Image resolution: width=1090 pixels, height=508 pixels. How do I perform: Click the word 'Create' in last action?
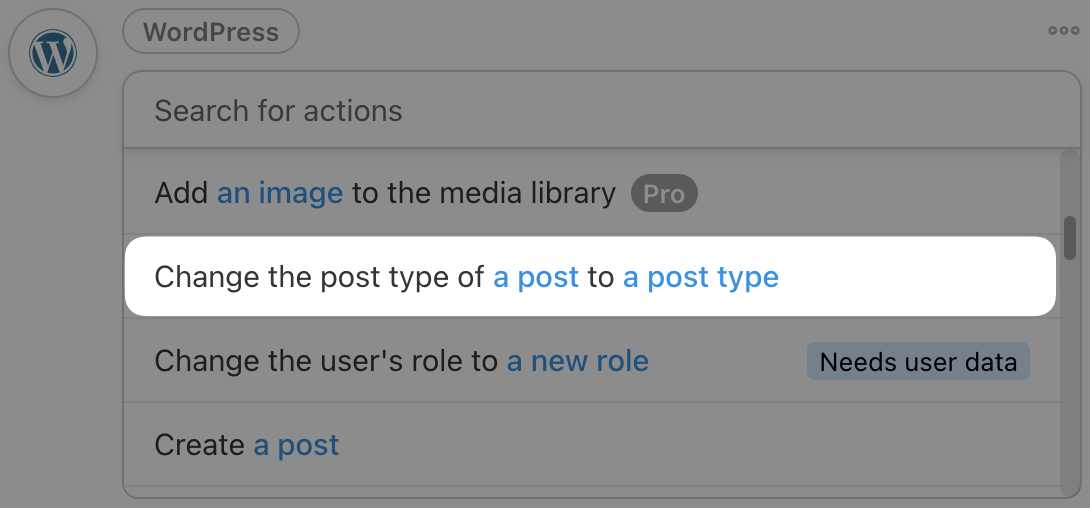pyautogui.click(x=199, y=445)
